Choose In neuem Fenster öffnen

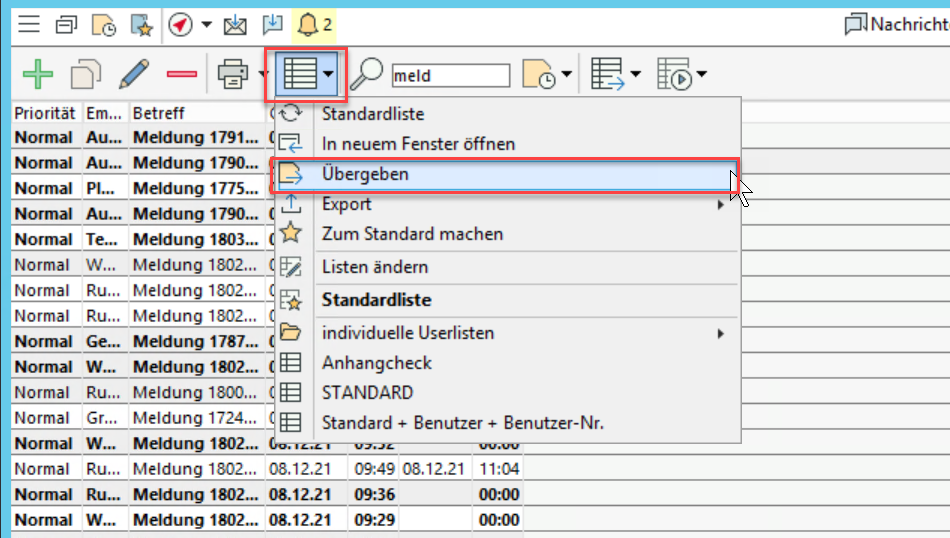tap(418, 144)
